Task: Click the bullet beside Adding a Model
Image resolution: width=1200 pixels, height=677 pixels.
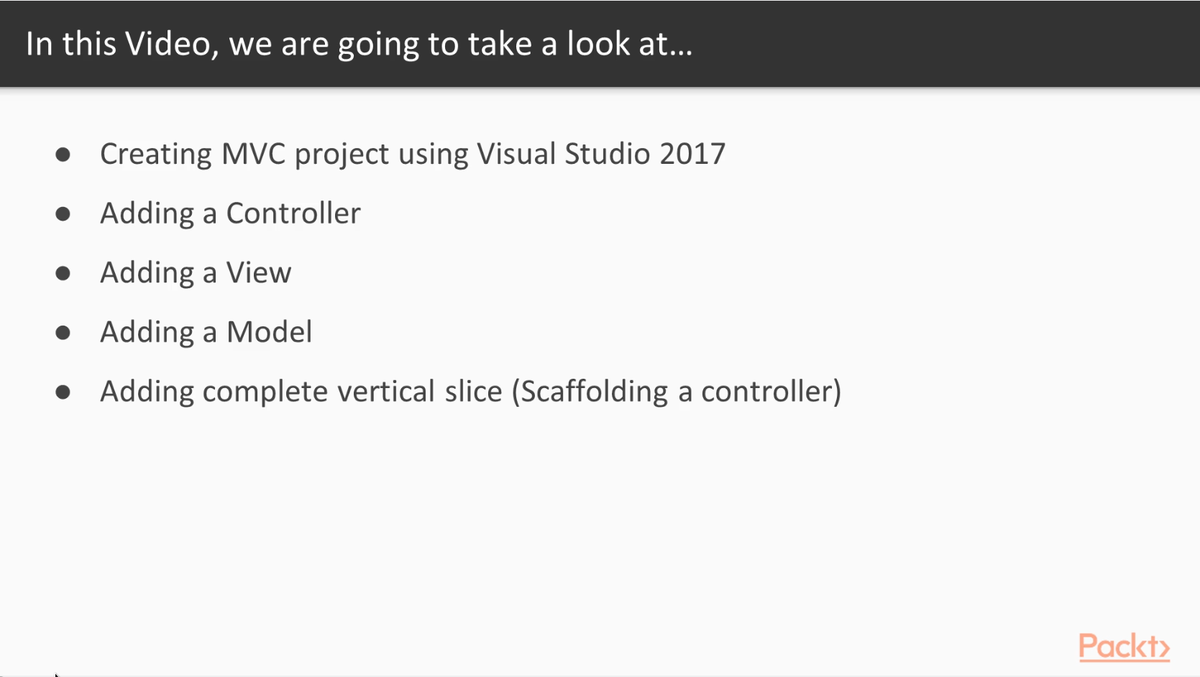Action: (63, 332)
